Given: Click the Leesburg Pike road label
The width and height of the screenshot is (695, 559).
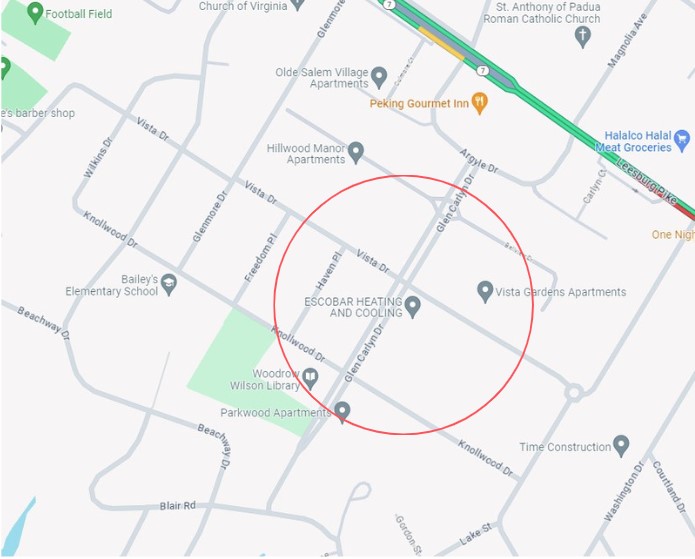Looking at the screenshot, I should tap(647, 182).
